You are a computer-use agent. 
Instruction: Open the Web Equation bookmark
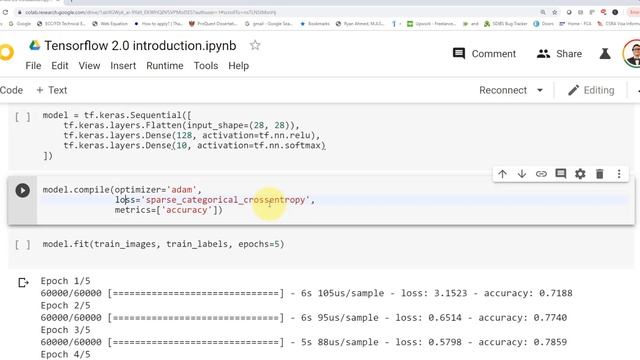110,24
